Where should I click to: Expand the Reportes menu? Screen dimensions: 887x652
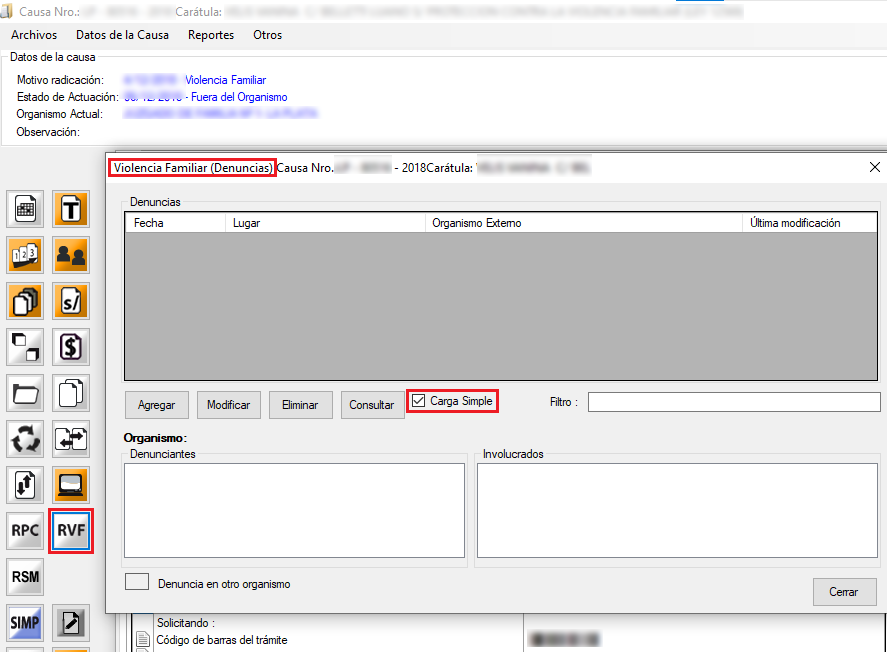point(211,35)
